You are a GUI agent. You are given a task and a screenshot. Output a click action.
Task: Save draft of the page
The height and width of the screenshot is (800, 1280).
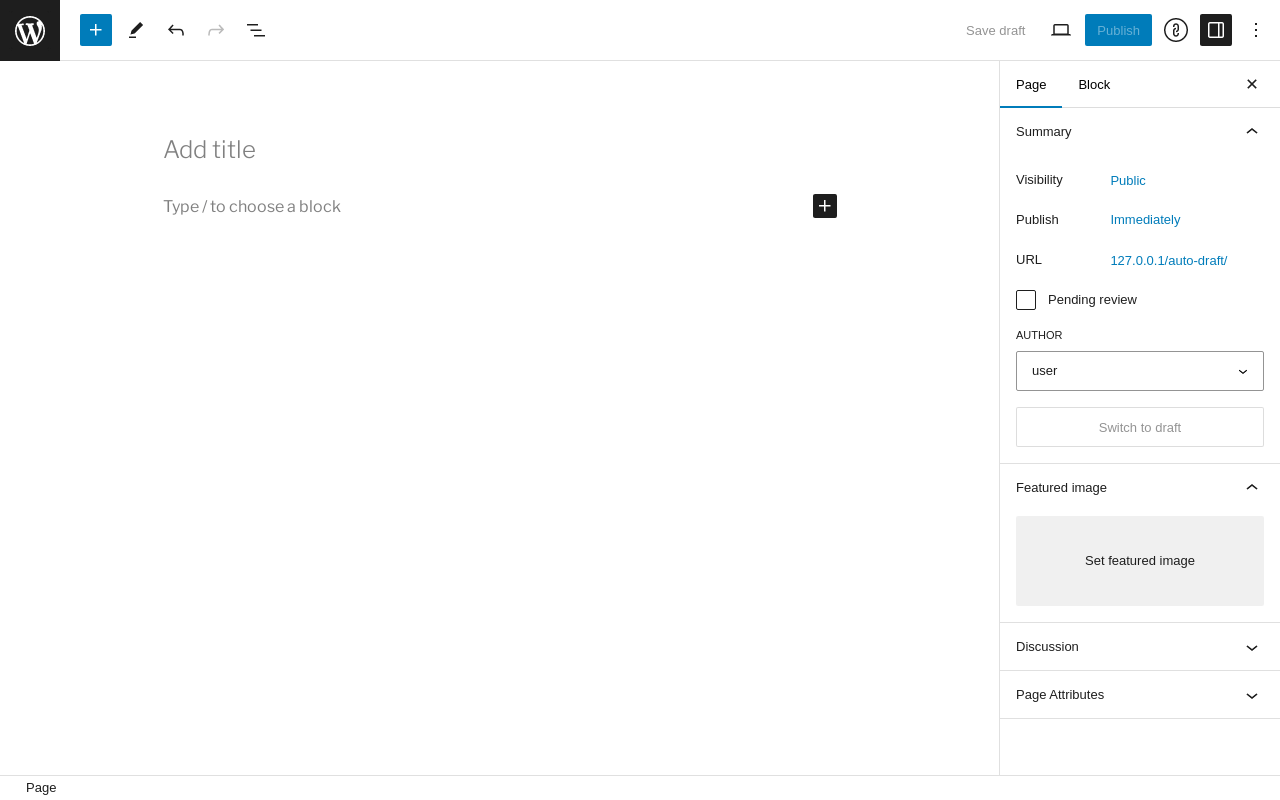pos(995,30)
